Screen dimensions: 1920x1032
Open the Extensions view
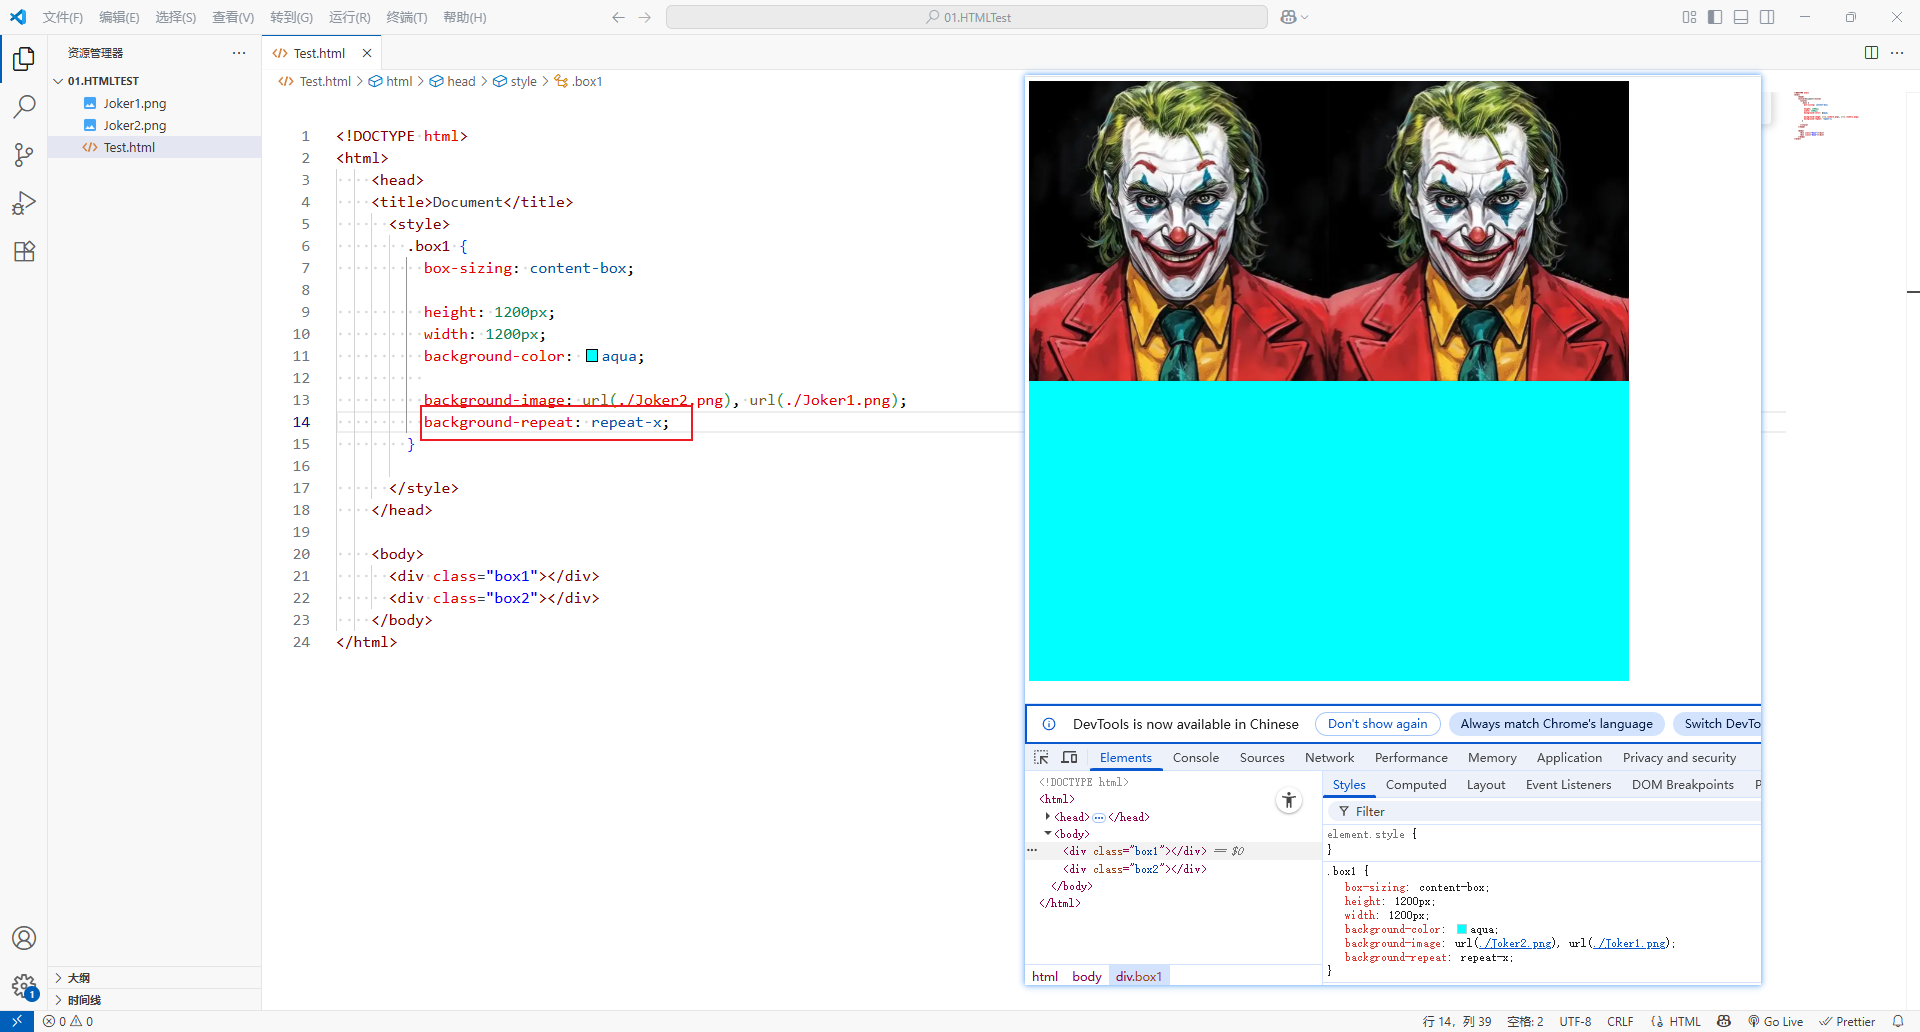24,251
